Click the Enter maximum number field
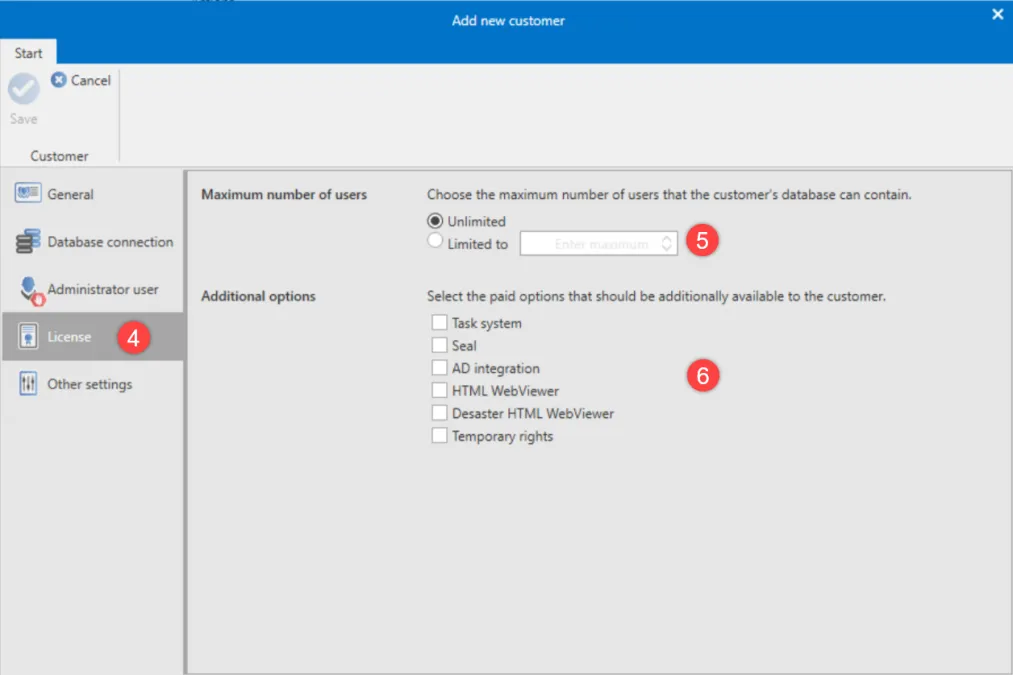 coord(598,244)
